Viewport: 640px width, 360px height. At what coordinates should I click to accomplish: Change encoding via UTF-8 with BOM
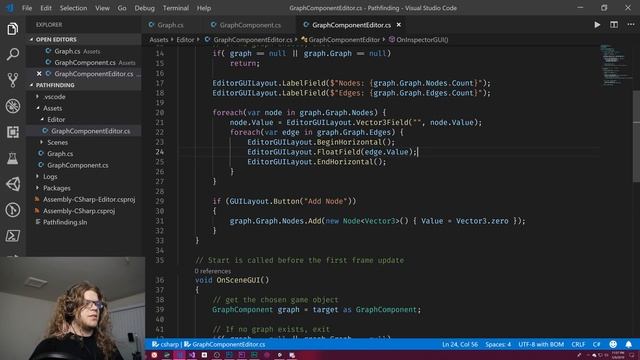tap(541, 344)
